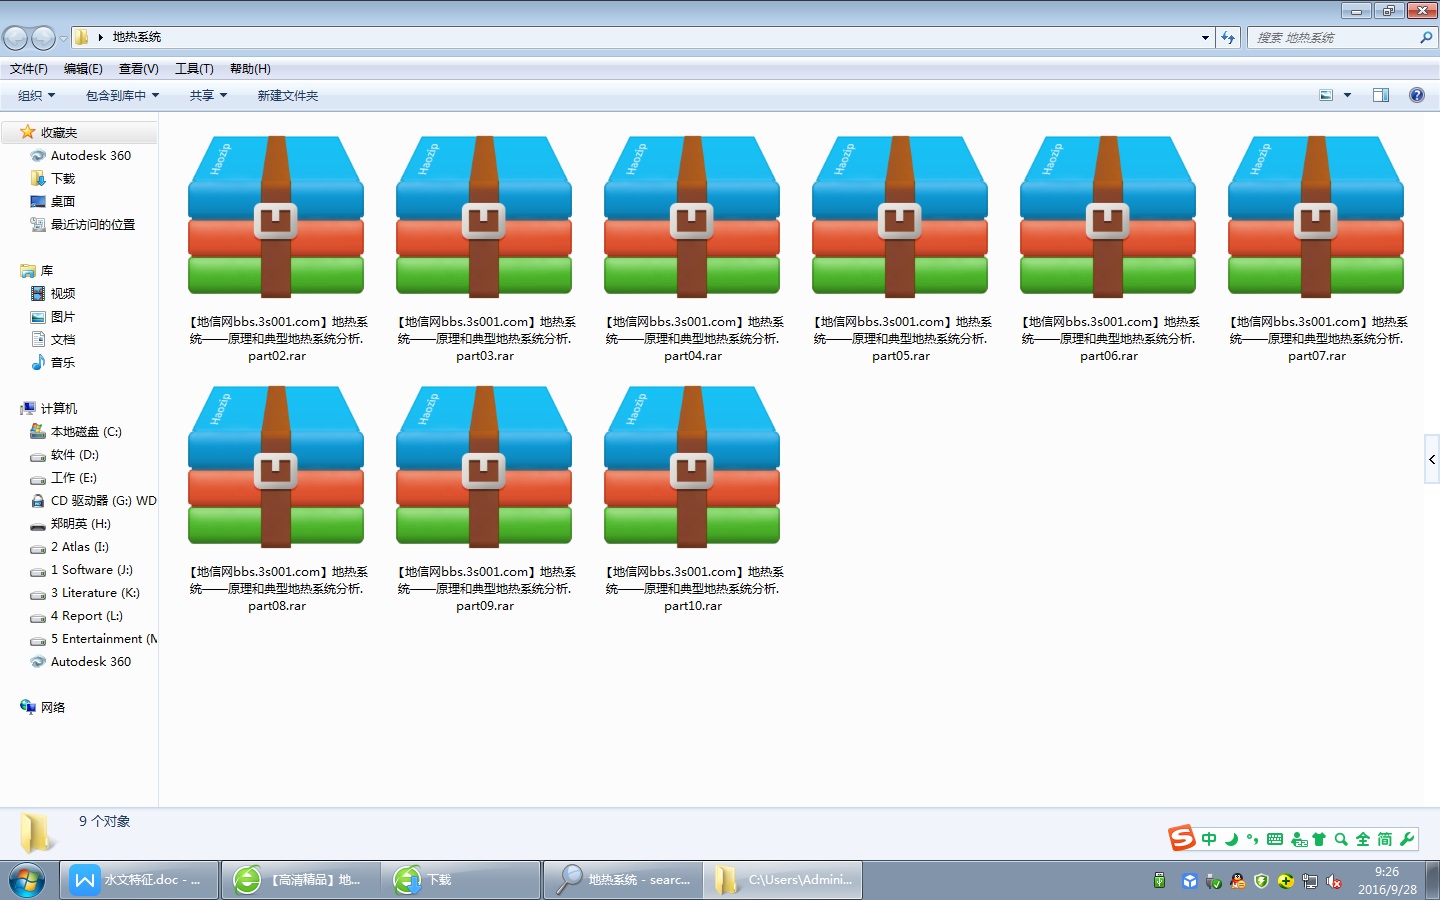
Task: Switch to 地热系统 - search taskbar item
Action: 623,880
